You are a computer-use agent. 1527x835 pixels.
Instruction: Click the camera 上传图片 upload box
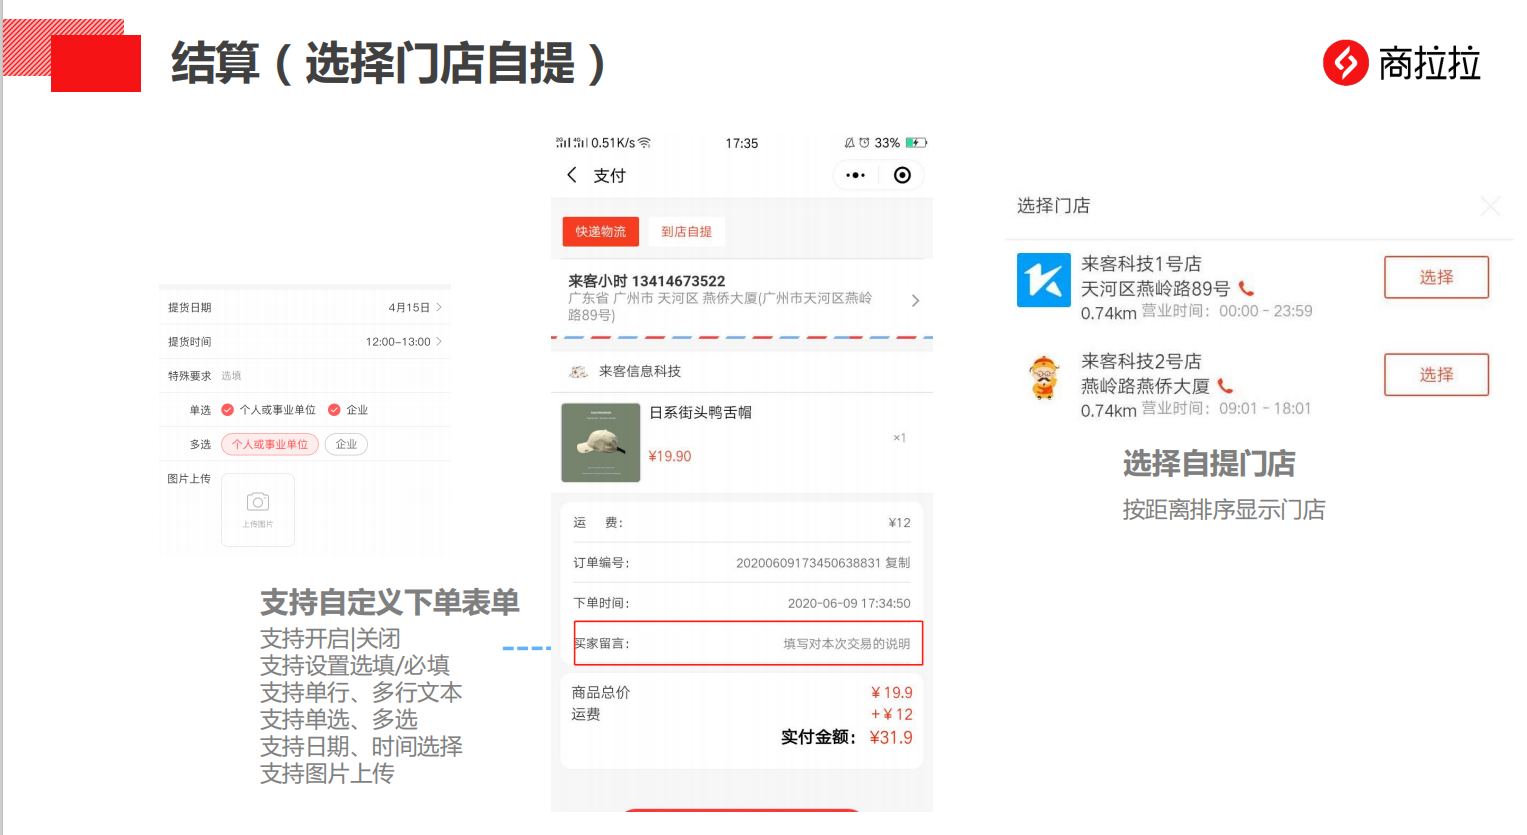click(258, 510)
